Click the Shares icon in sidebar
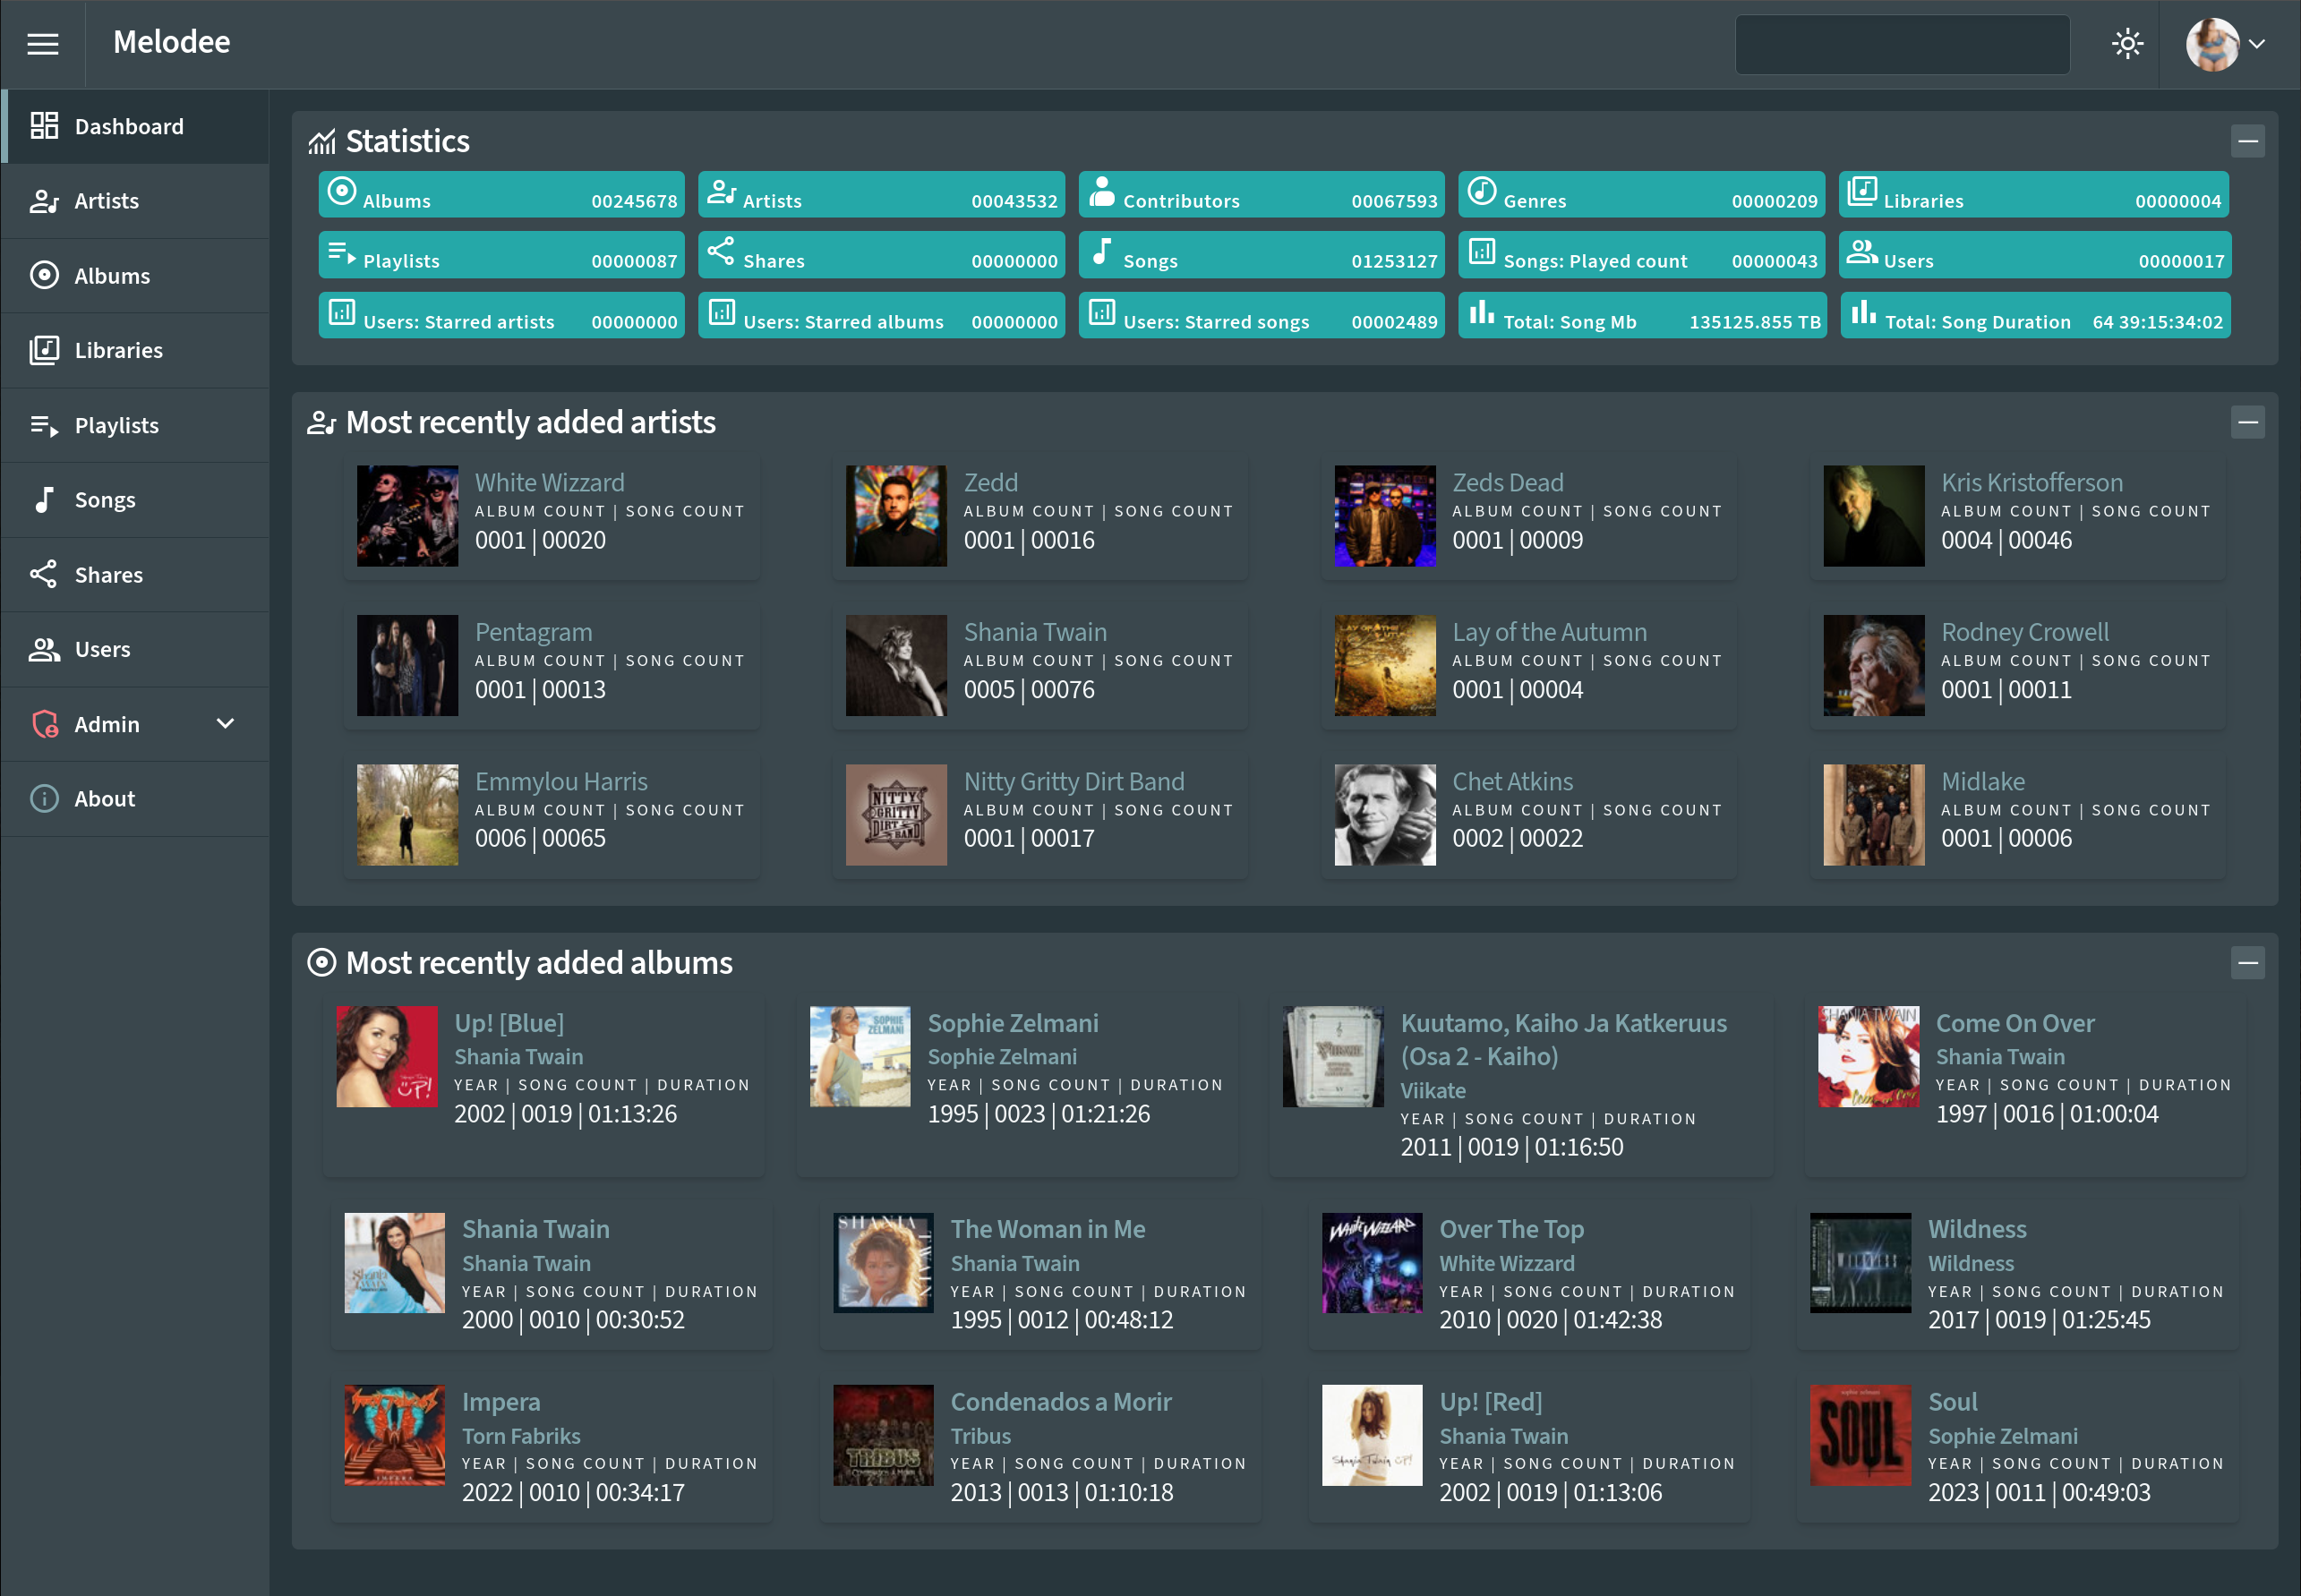Screen dimensions: 2301x1596 click(44, 574)
